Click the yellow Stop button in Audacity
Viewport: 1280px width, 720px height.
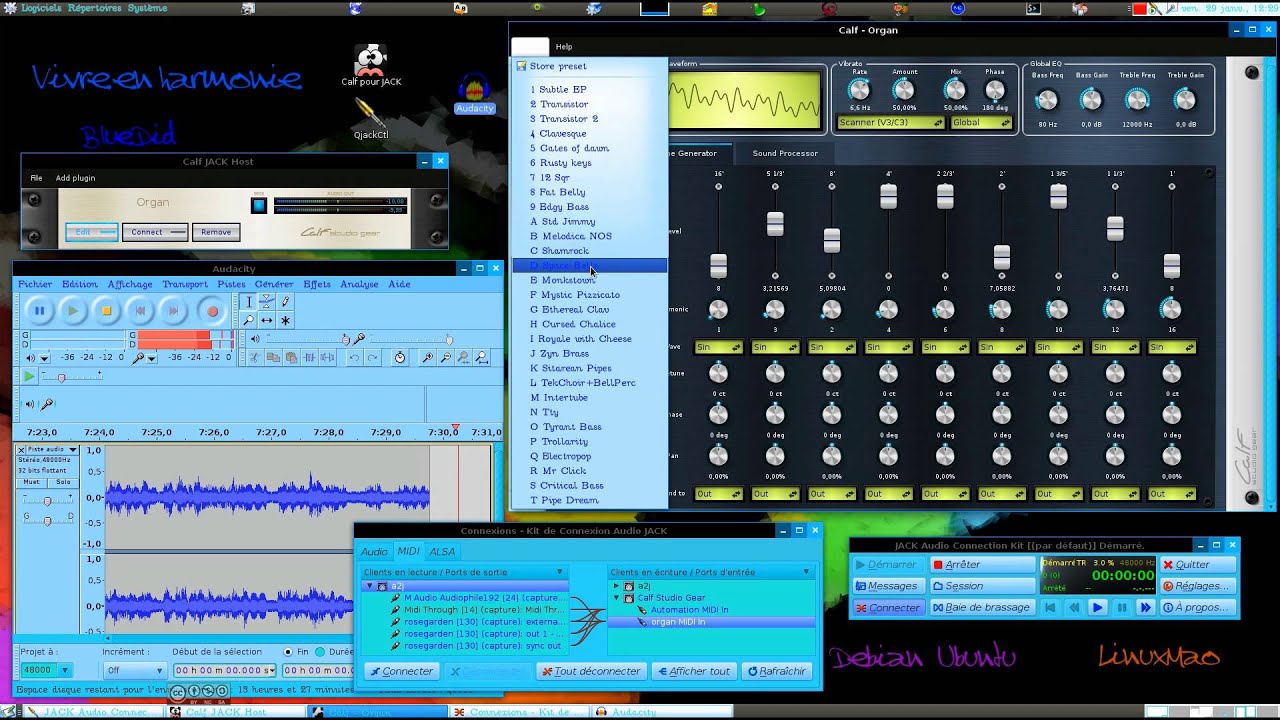pos(107,311)
